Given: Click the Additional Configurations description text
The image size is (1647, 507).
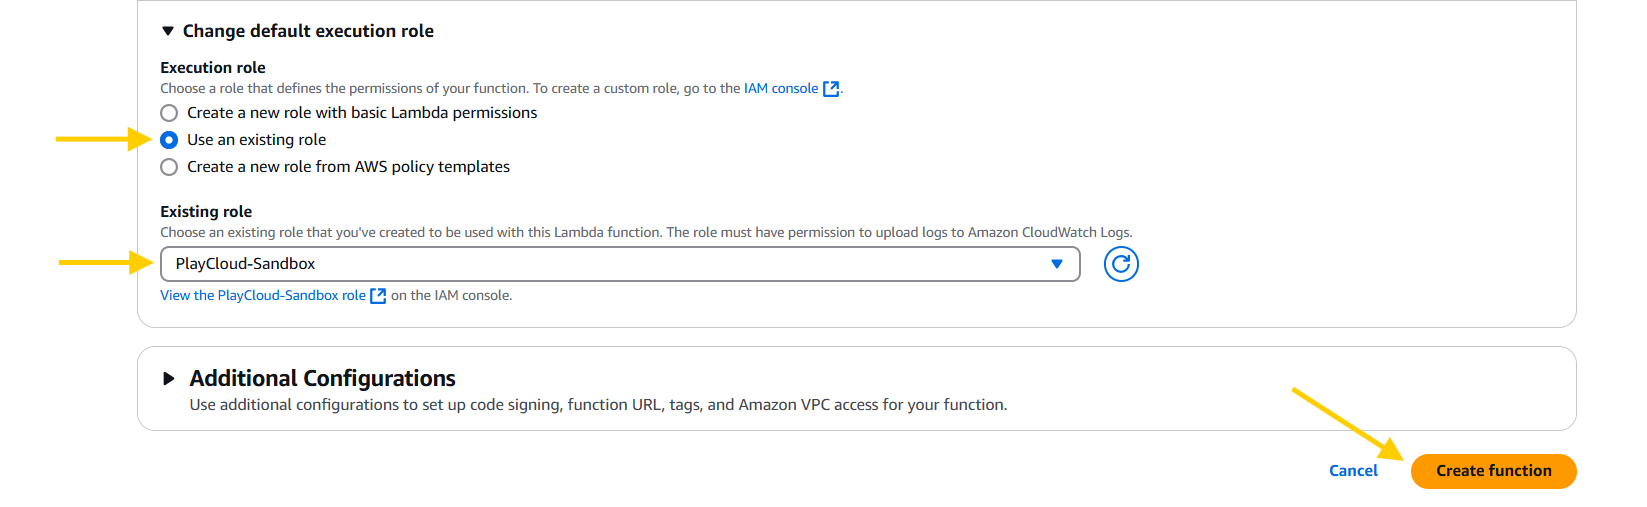Looking at the screenshot, I should 598,405.
